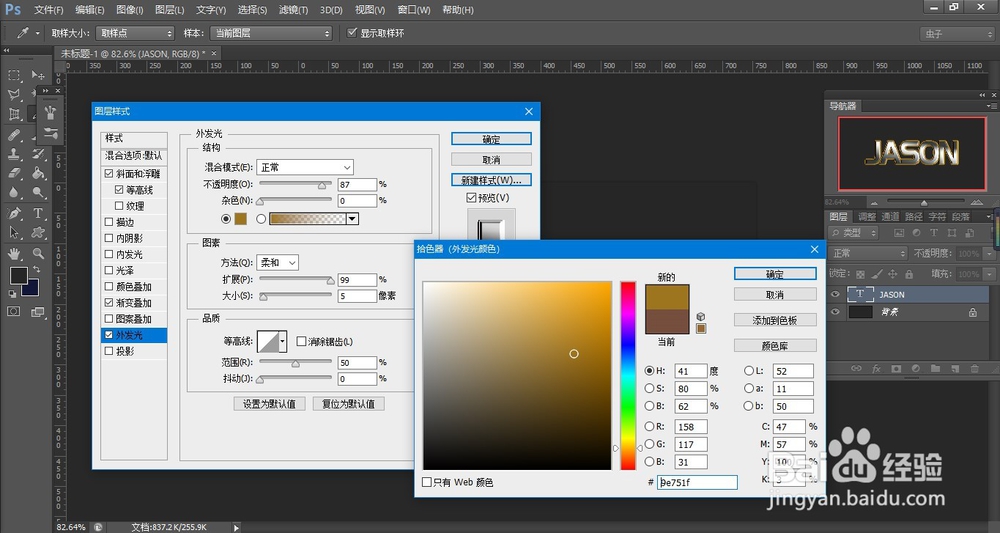Click link layers chain icon
The width and height of the screenshot is (1000, 533).
pos(857,369)
